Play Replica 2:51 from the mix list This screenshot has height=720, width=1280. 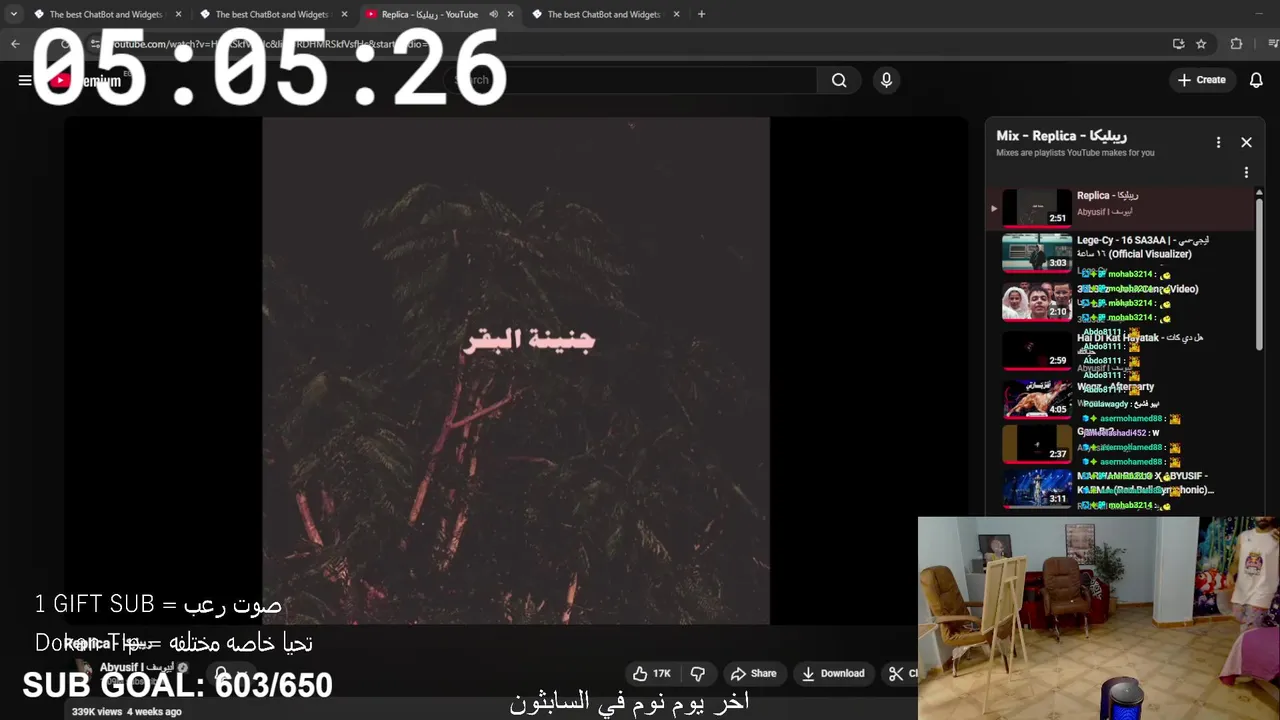(1120, 208)
